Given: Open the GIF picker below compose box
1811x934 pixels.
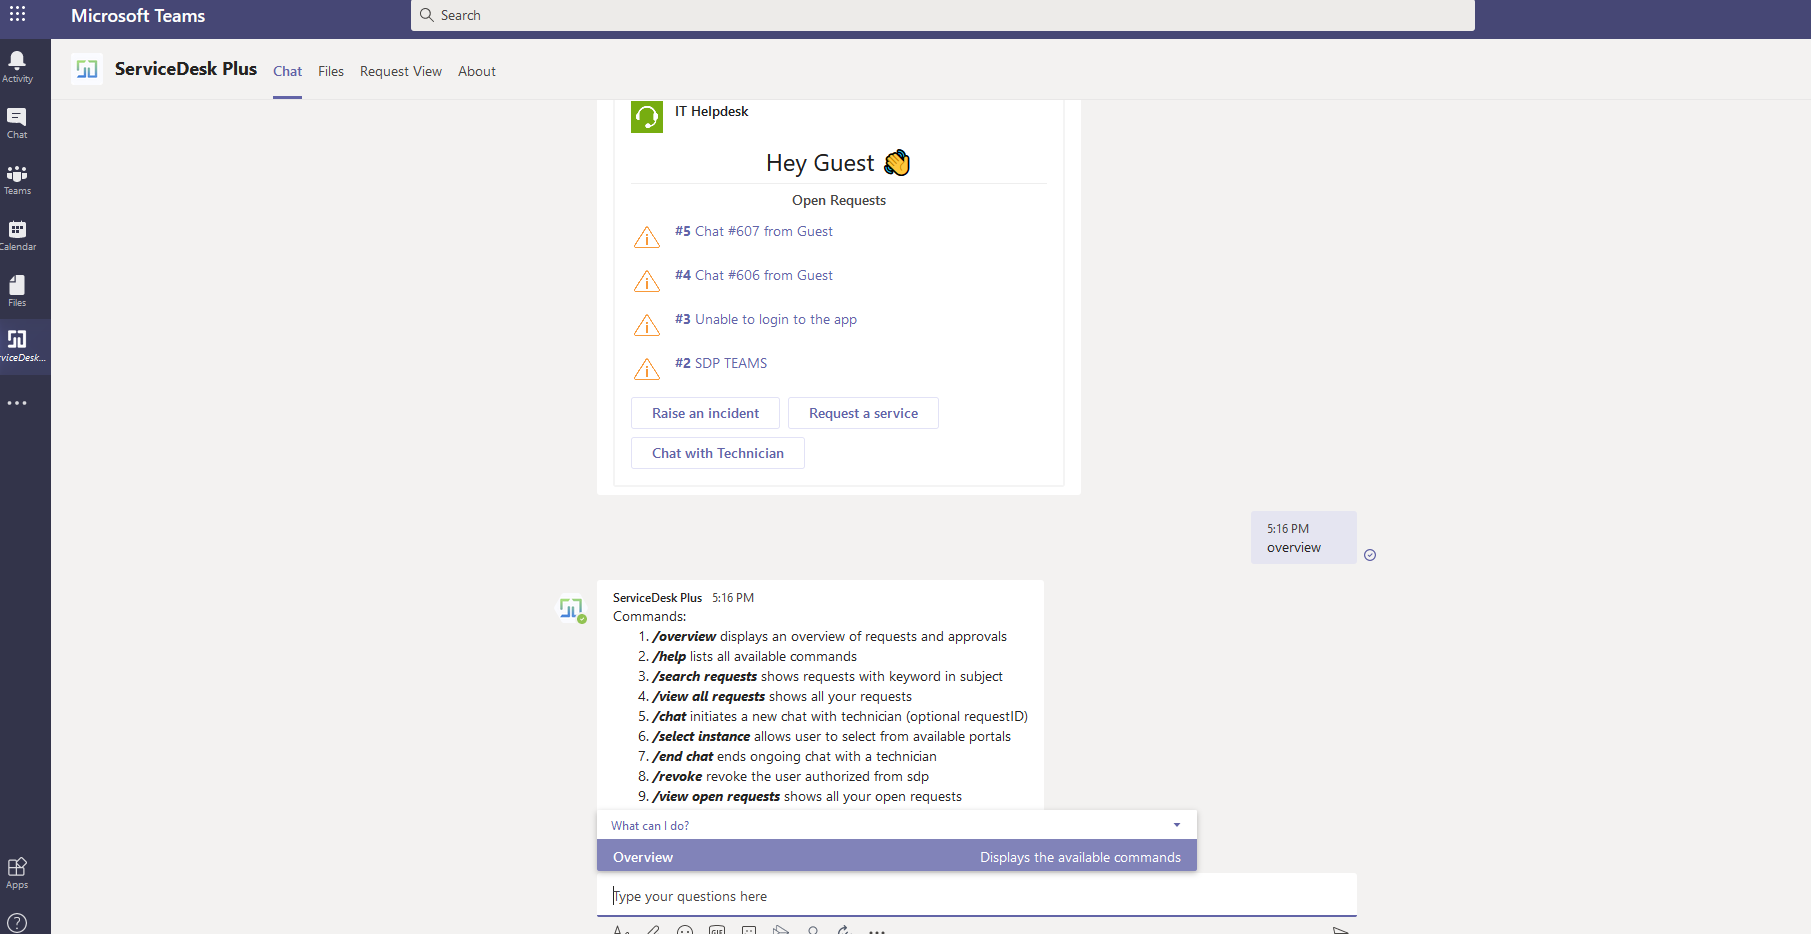Looking at the screenshot, I should coord(717,930).
